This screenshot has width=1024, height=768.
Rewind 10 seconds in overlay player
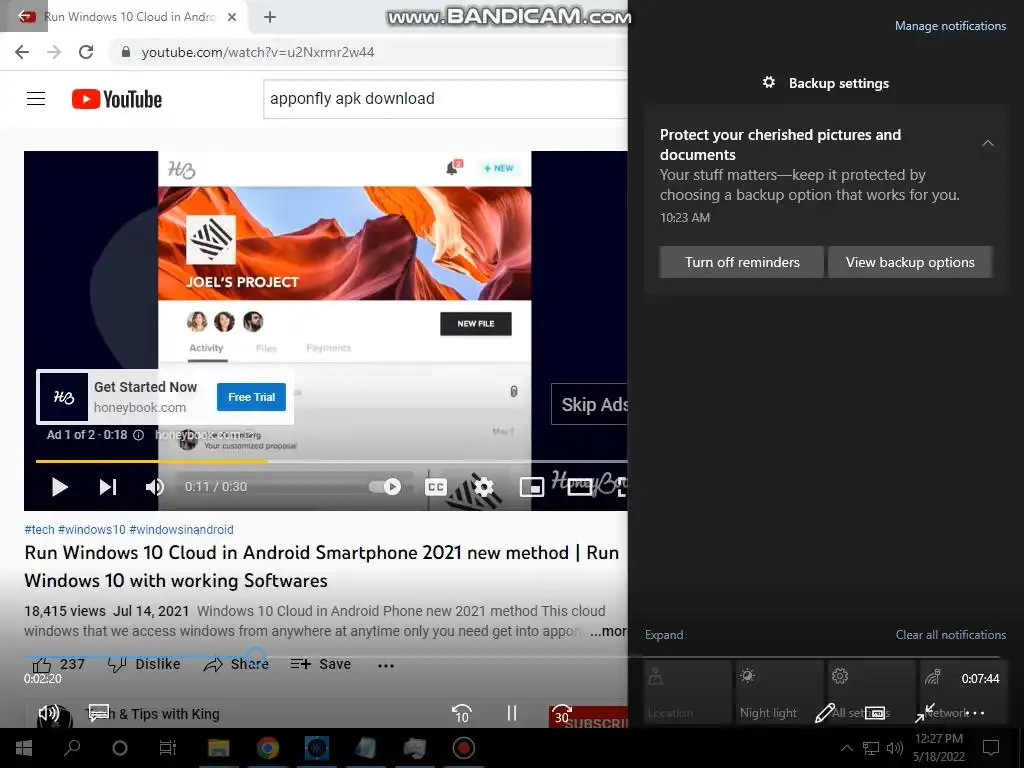click(461, 714)
